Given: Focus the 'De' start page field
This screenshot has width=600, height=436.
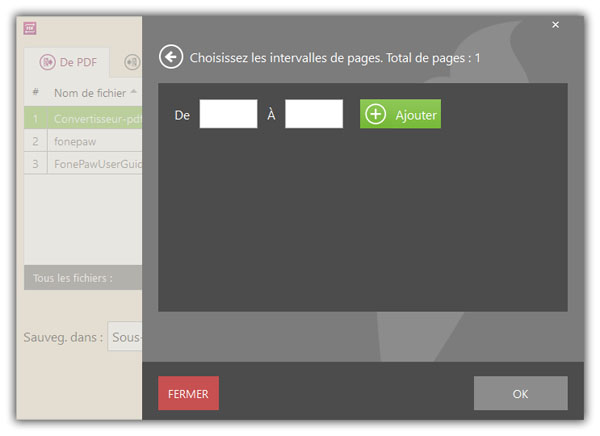Looking at the screenshot, I should [x=228, y=114].
